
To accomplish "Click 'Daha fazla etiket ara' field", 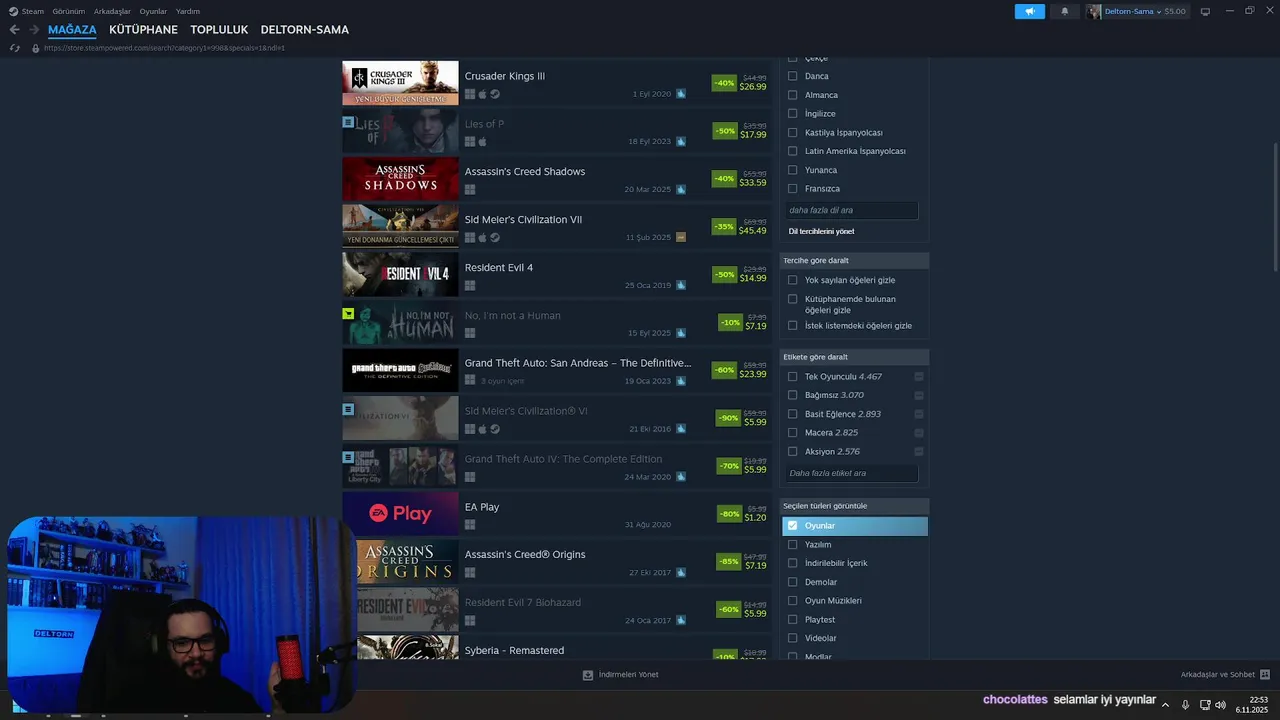I will (851, 473).
